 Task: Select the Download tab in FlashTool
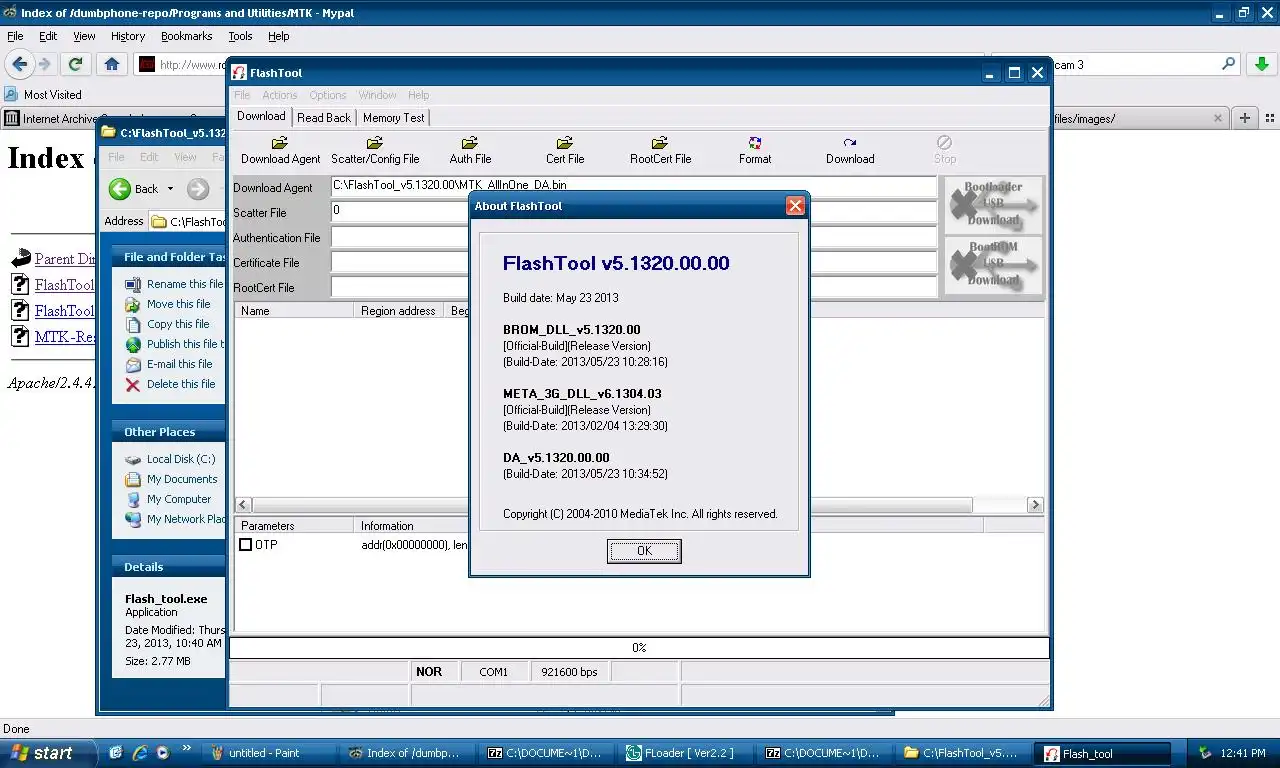coord(261,116)
